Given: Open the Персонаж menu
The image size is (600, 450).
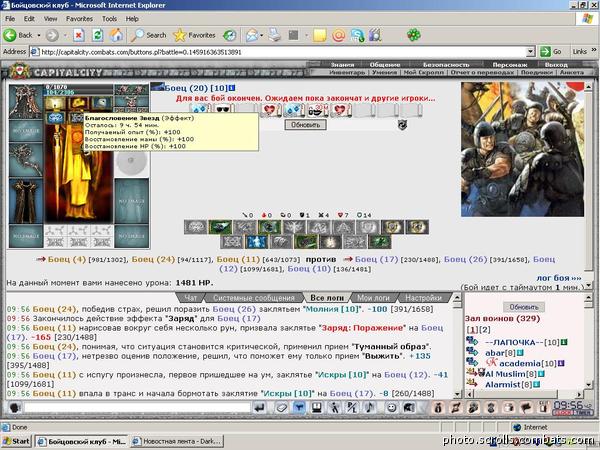Looking at the screenshot, I should [510, 65].
